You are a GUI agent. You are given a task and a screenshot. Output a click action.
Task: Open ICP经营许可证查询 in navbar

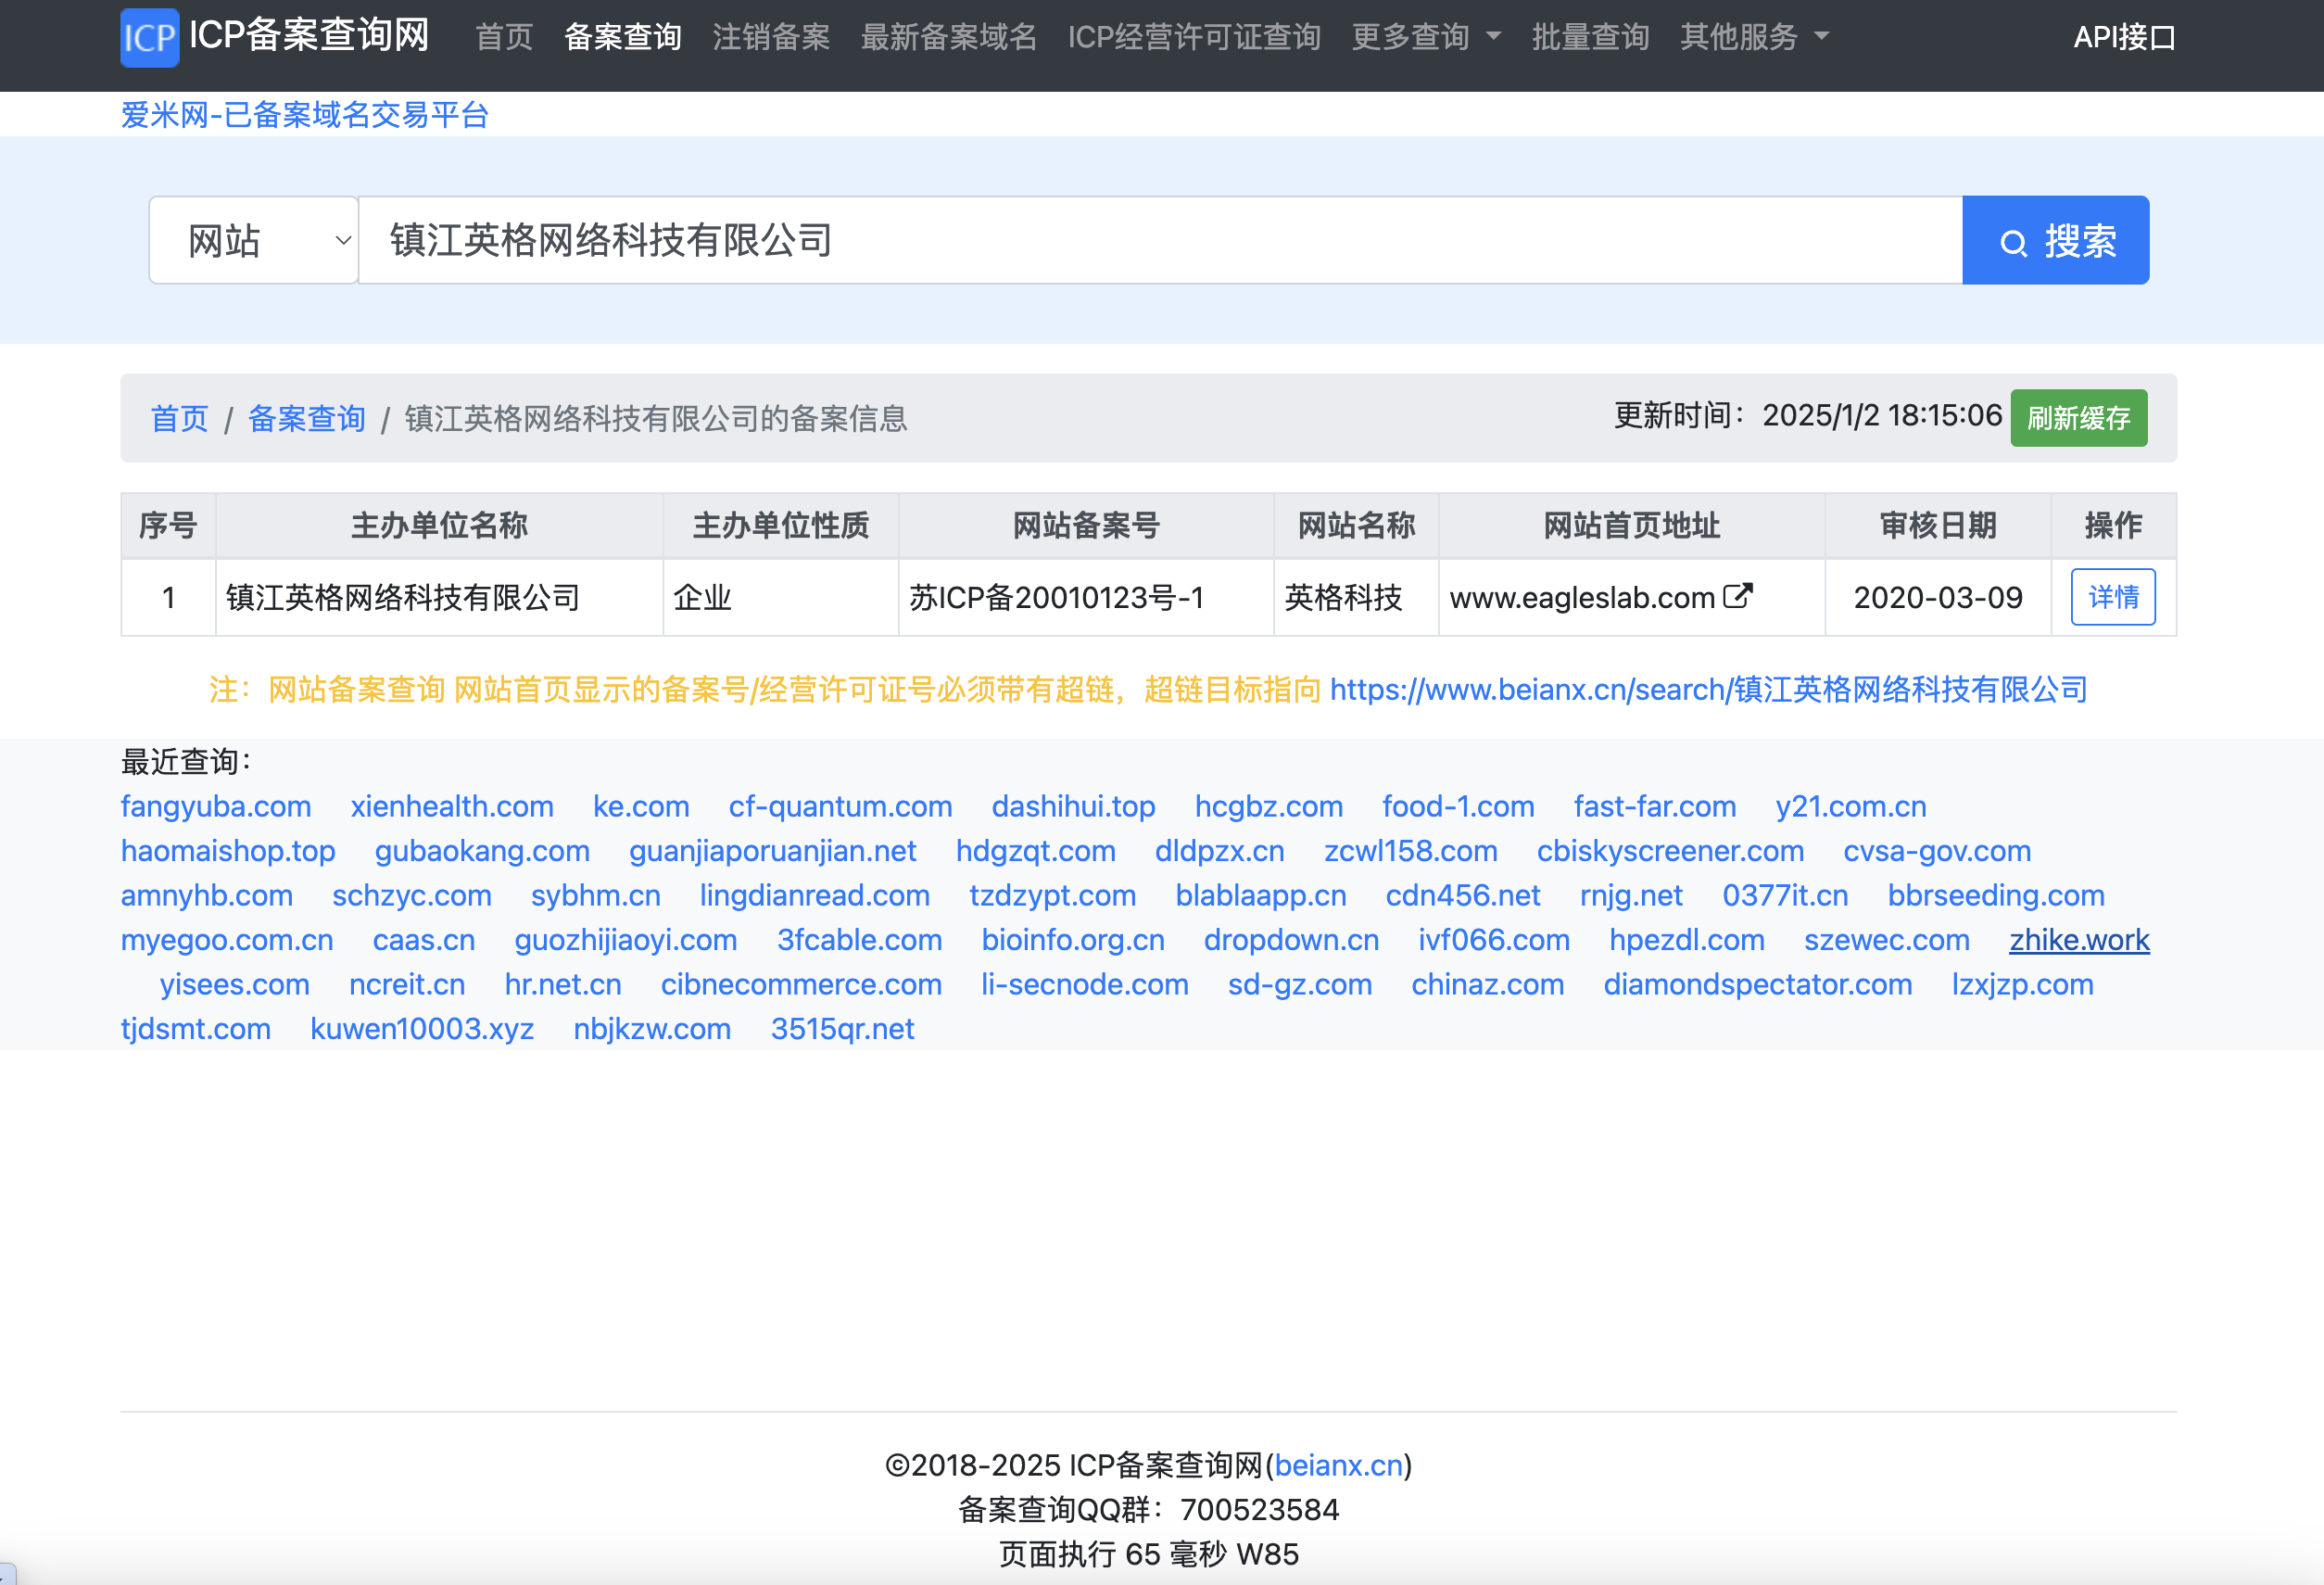tap(1194, 37)
